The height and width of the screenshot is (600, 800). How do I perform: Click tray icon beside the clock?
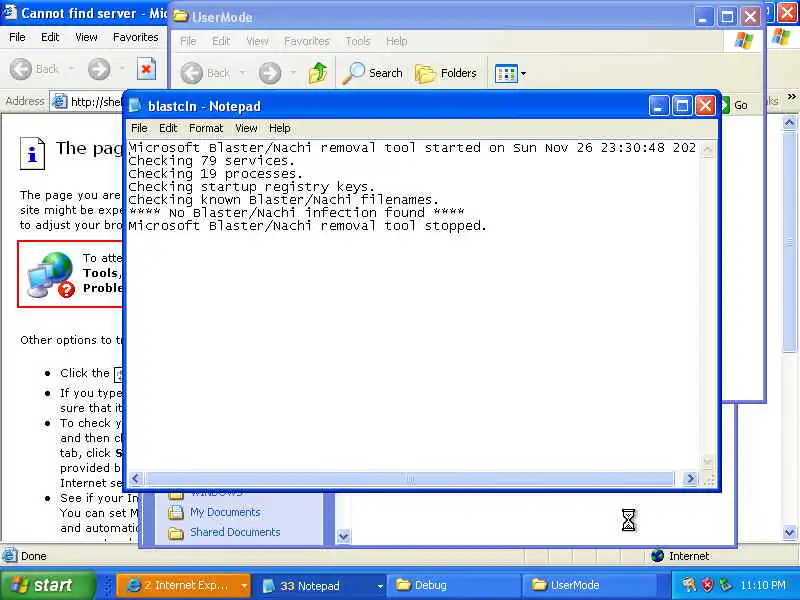(725, 585)
